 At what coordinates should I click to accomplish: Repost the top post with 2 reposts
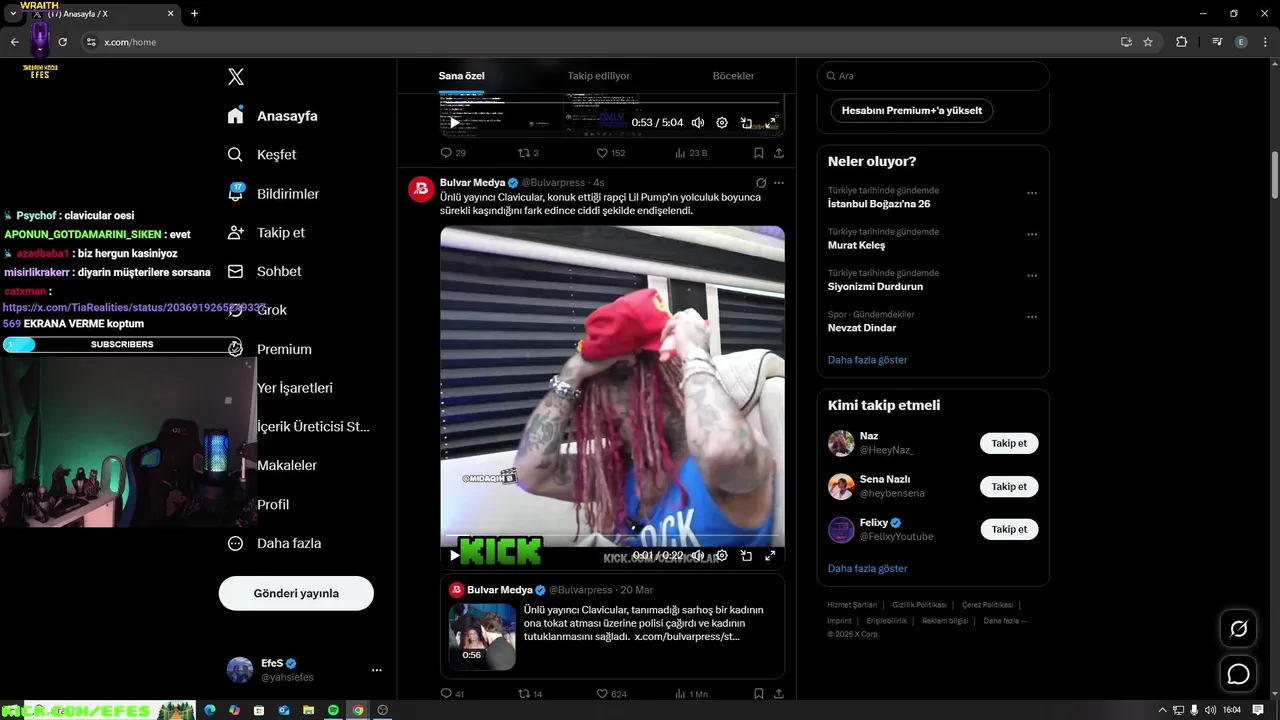click(528, 153)
